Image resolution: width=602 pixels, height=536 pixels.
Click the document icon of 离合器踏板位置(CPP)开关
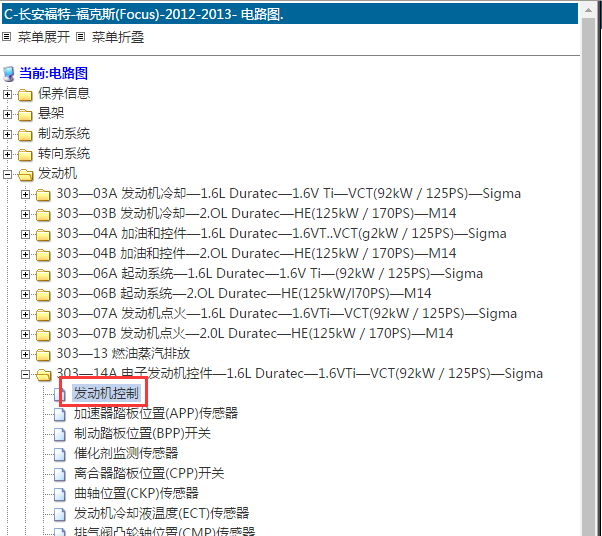coord(60,474)
